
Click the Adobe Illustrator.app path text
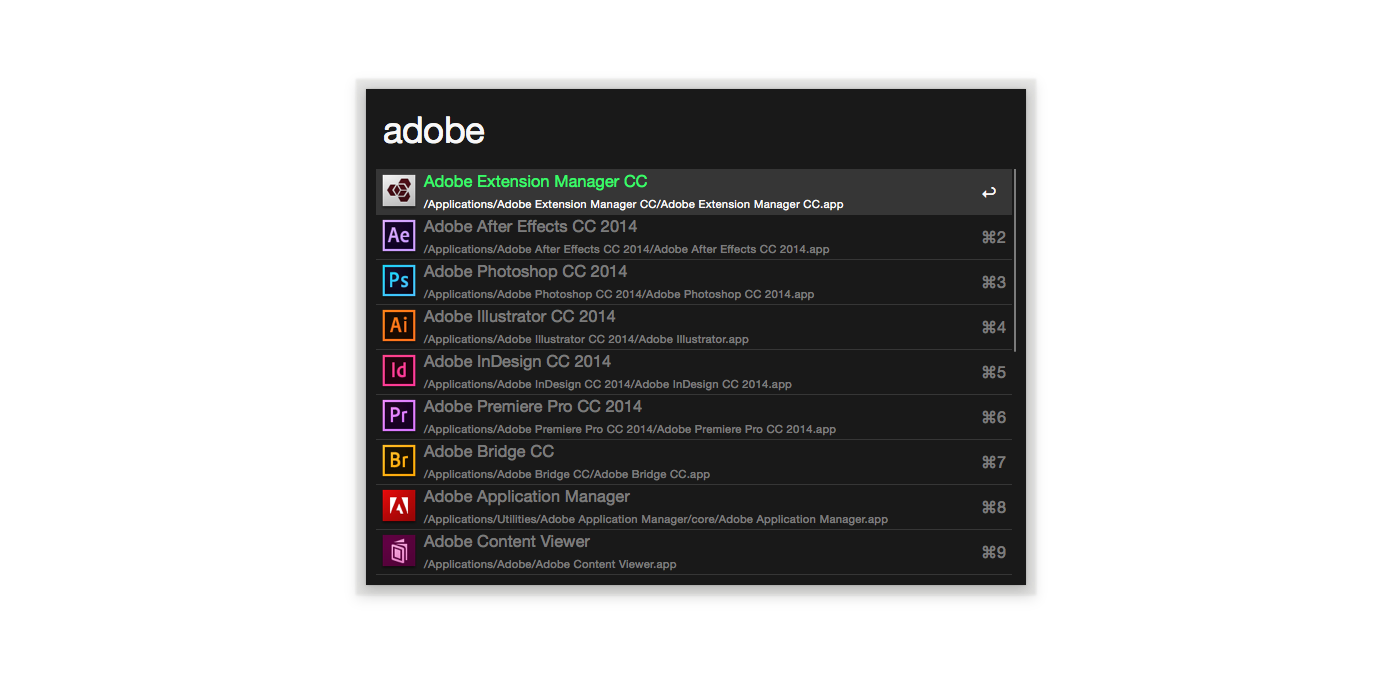(586, 339)
